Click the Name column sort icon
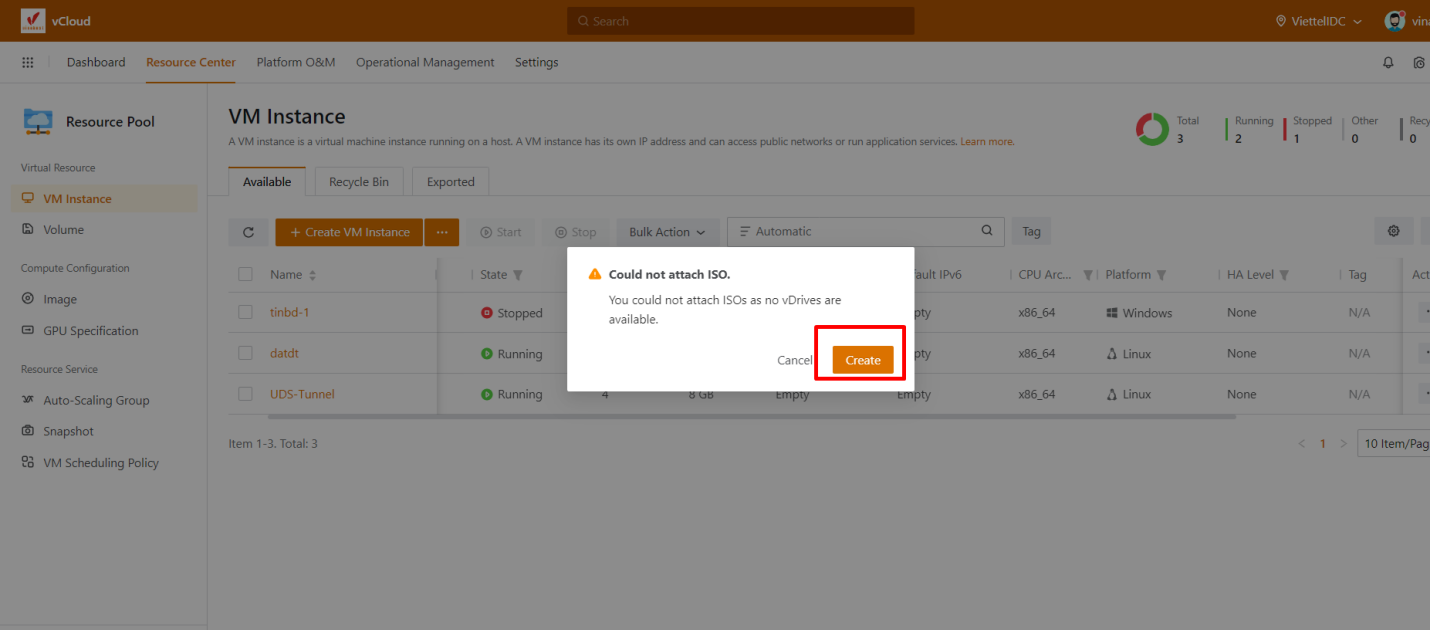The height and width of the screenshot is (630, 1430). (x=312, y=275)
